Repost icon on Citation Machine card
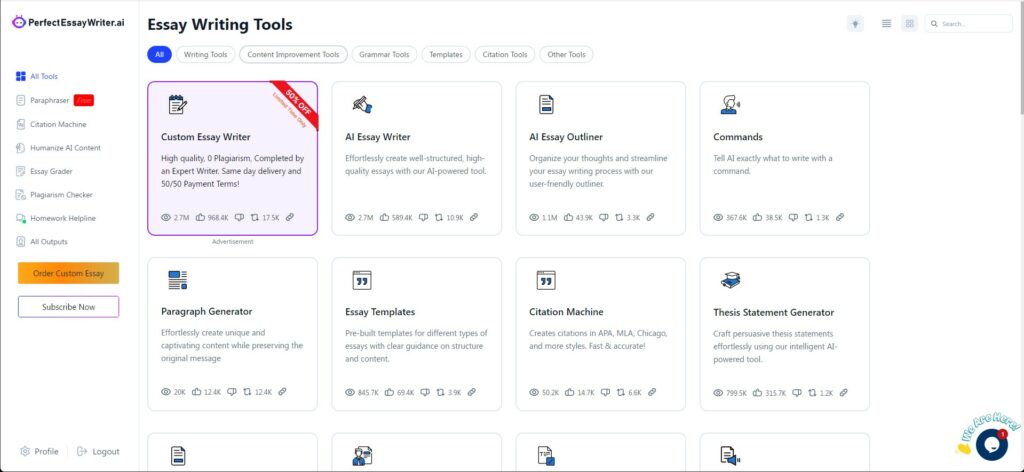 click(621, 393)
